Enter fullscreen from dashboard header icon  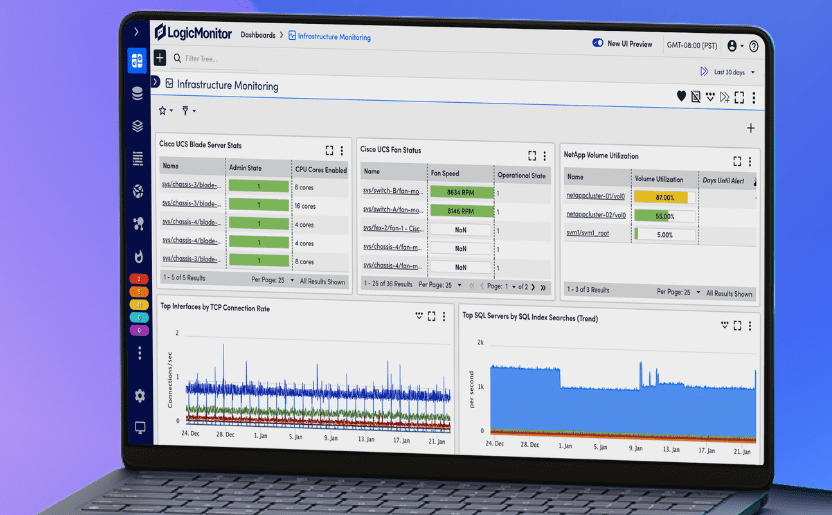[739, 98]
